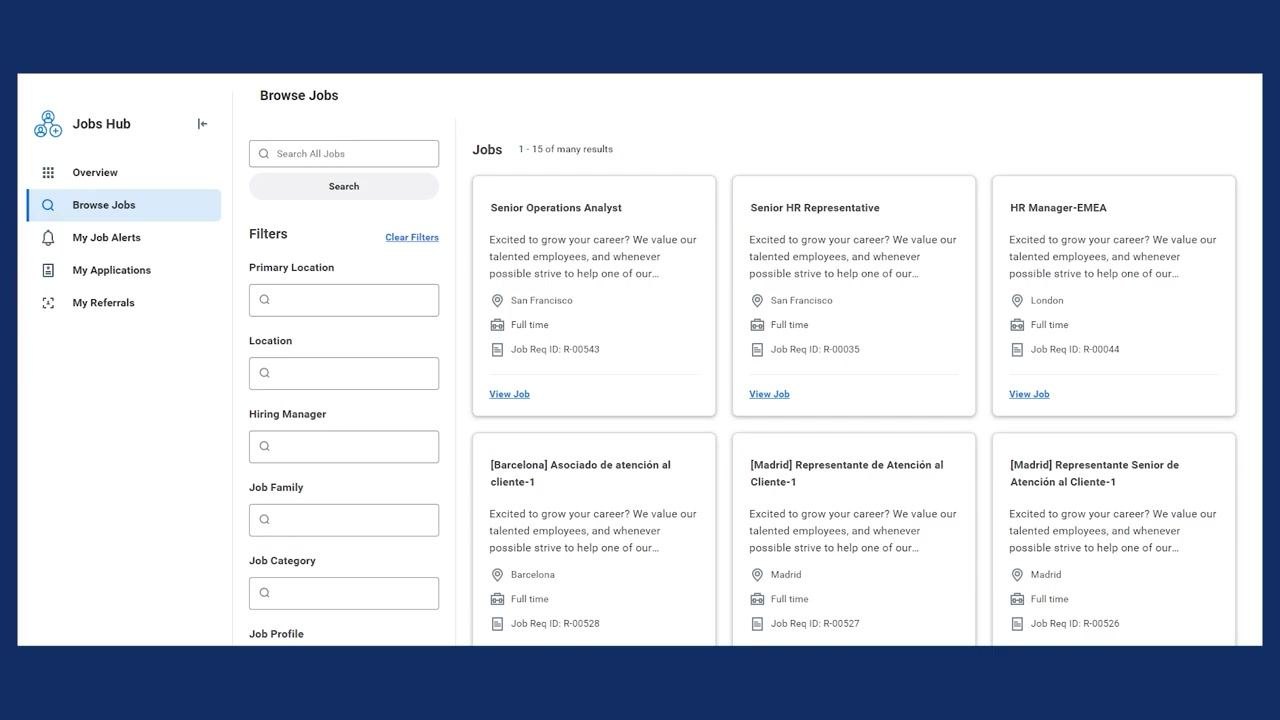
Task: Open the Hiring Manager filter field
Action: [x=344, y=447]
